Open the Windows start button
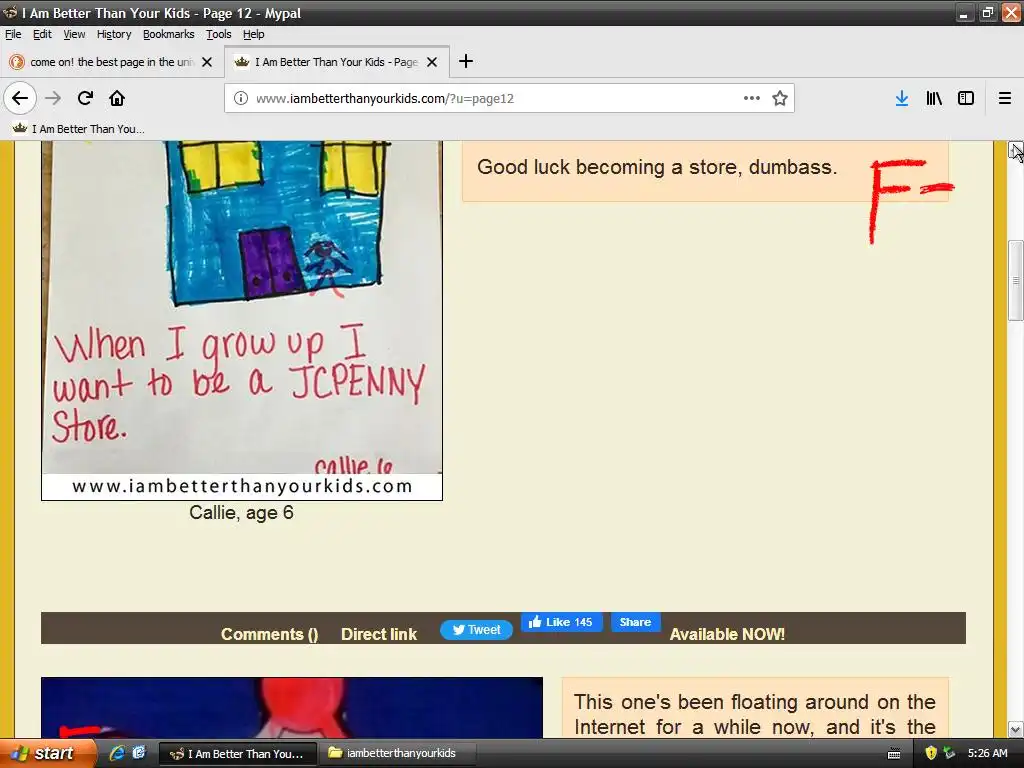The width and height of the screenshot is (1024, 768). pyautogui.click(x=47, y=753)
